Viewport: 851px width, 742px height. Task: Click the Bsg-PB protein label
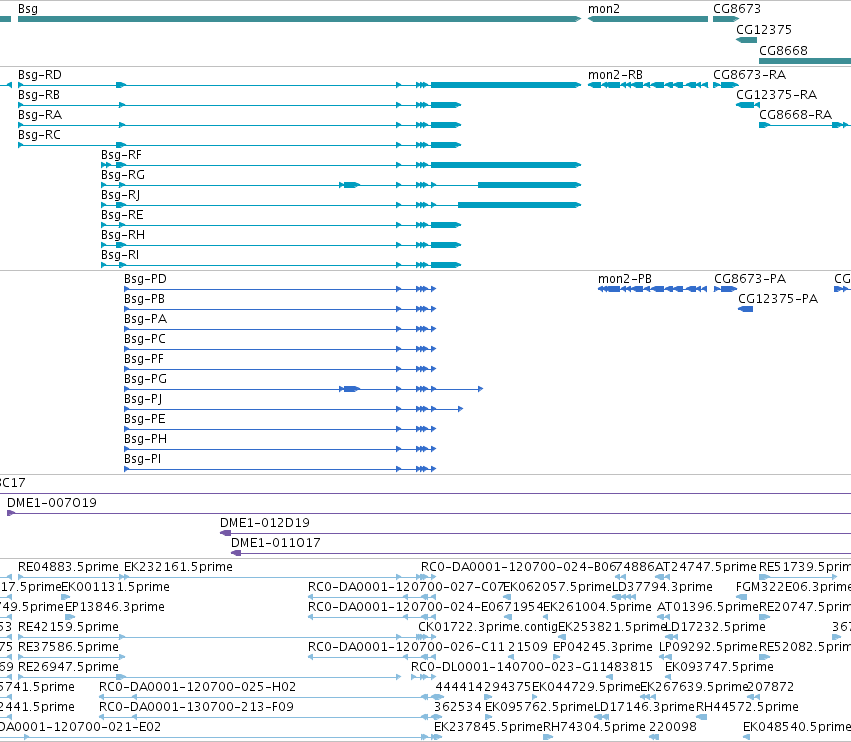pos(144,299)
